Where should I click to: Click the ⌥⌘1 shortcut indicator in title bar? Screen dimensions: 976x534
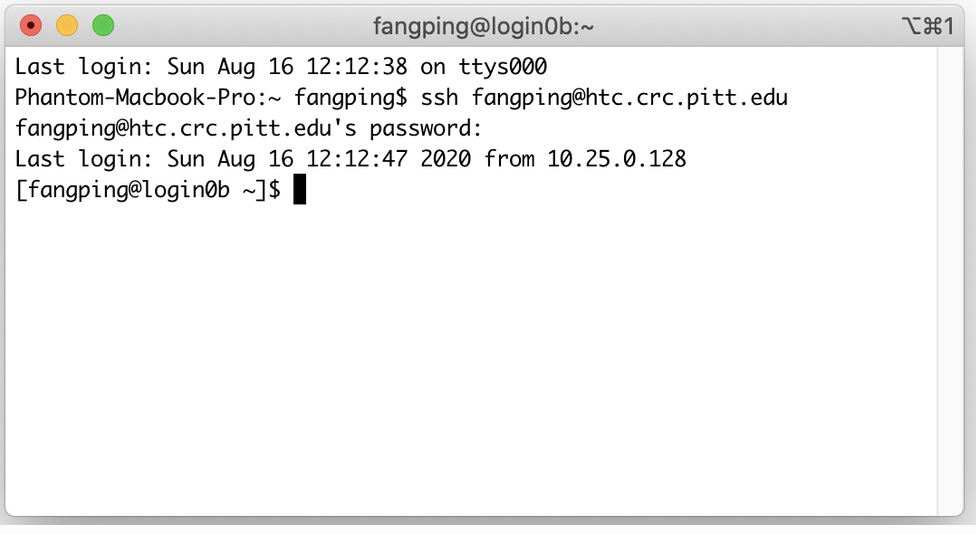coord(930,26)
